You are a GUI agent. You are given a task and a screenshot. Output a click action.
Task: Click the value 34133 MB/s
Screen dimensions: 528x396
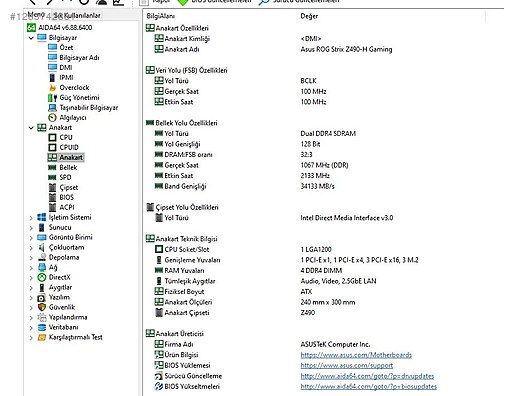318,186
